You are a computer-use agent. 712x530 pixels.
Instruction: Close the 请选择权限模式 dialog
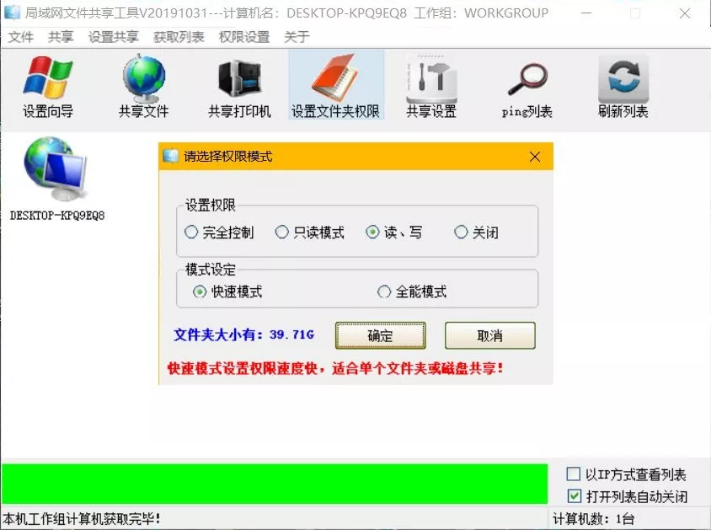click(x=535, y=157)
